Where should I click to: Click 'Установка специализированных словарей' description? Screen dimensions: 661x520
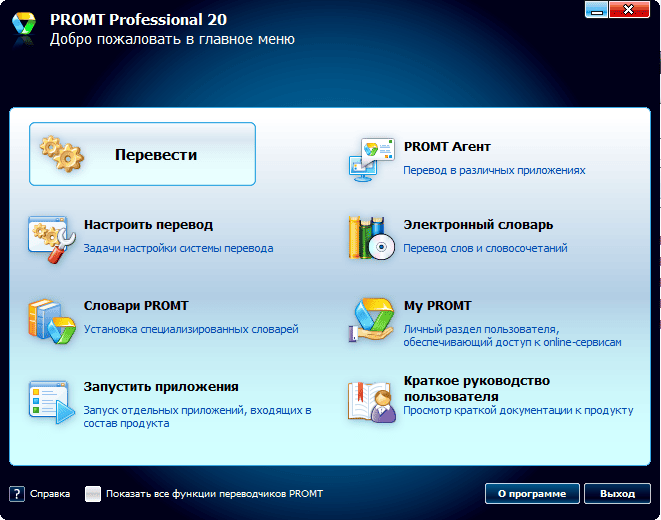coord(191,329)
